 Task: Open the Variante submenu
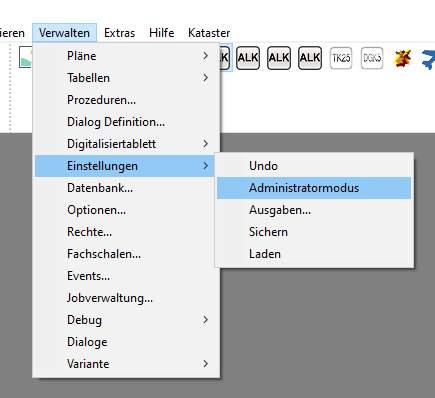pos(126,364)
